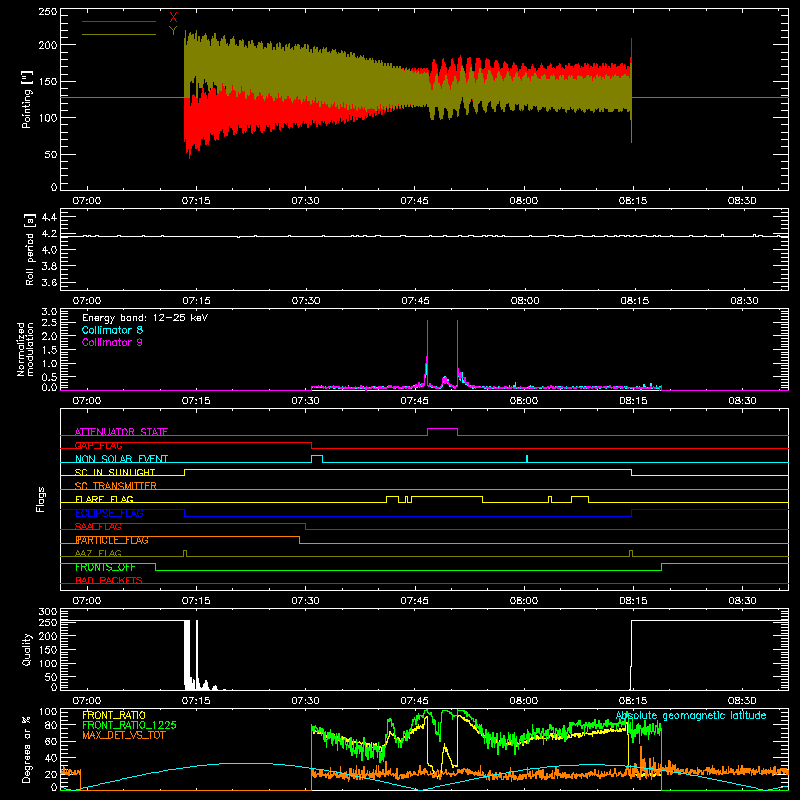800x800 pixels.
Task: Click the SC_IN_SUNLIGHT flag label
Action: (x=115, y=472)
